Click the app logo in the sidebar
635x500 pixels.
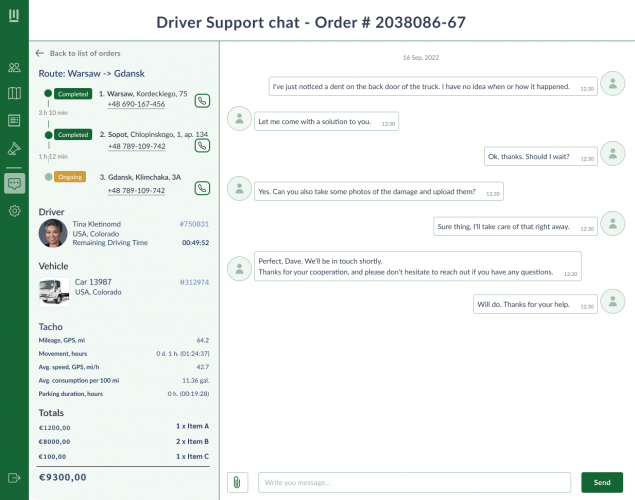pyautogui.click(x=14, y=16)
